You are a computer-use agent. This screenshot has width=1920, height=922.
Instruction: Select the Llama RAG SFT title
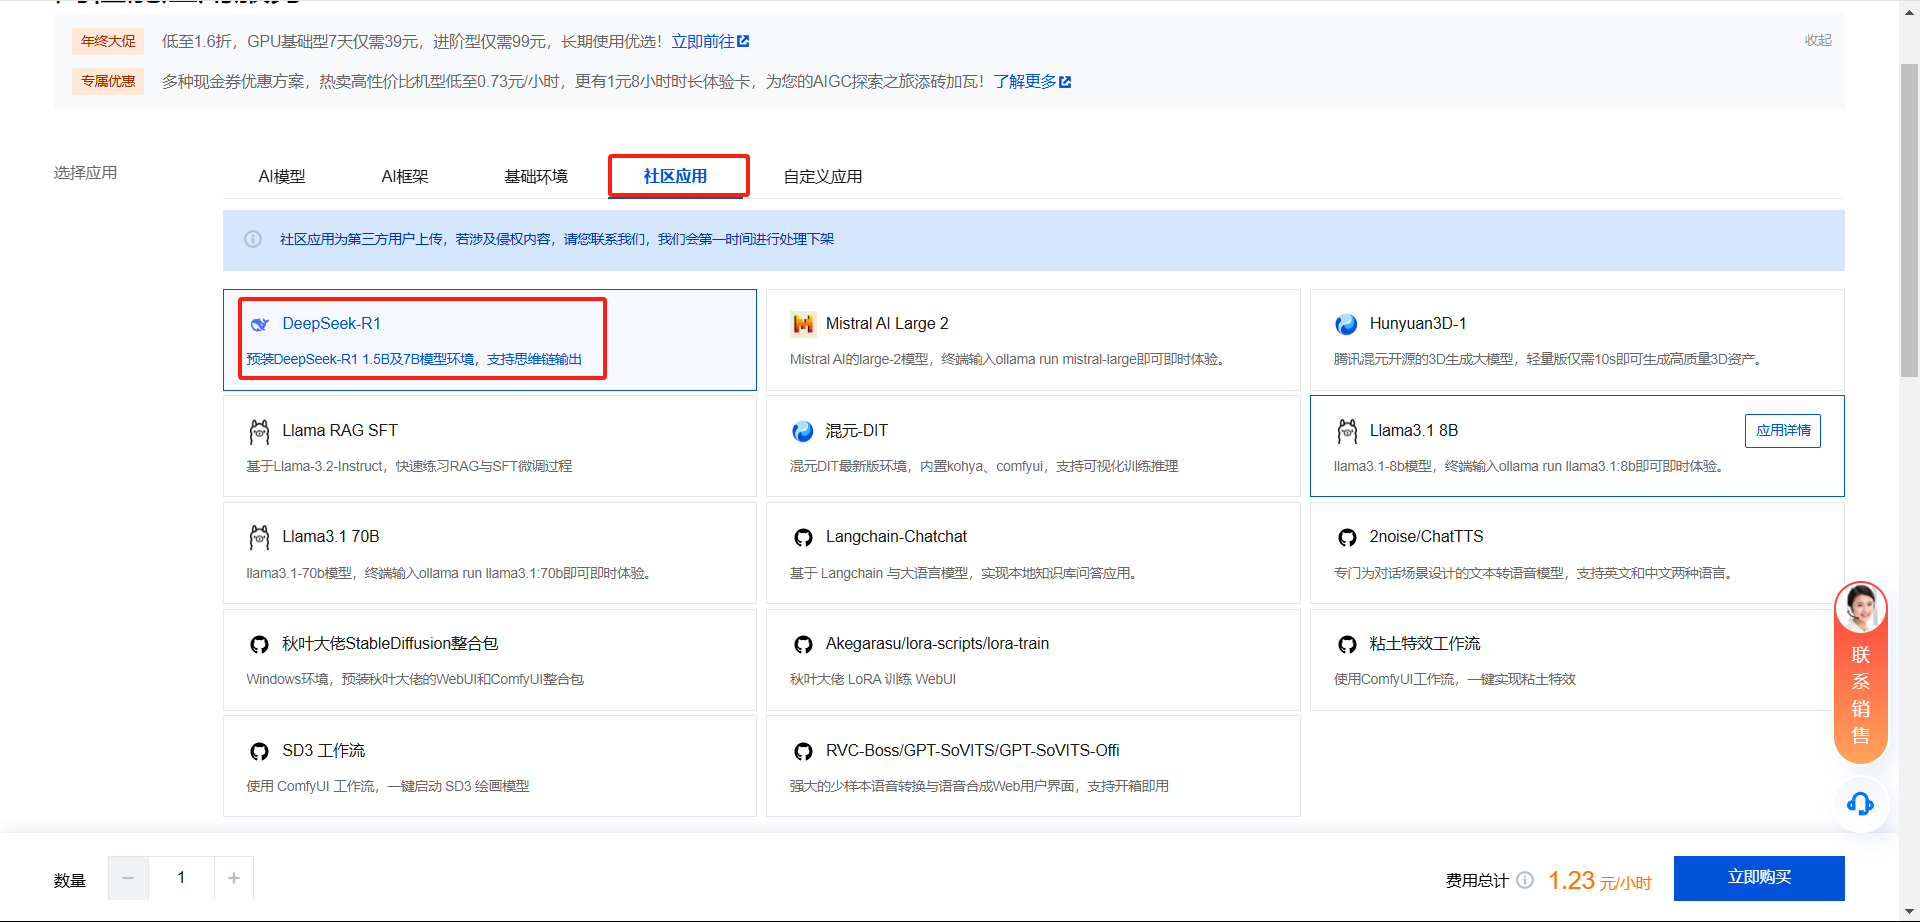tap(340, 431)
